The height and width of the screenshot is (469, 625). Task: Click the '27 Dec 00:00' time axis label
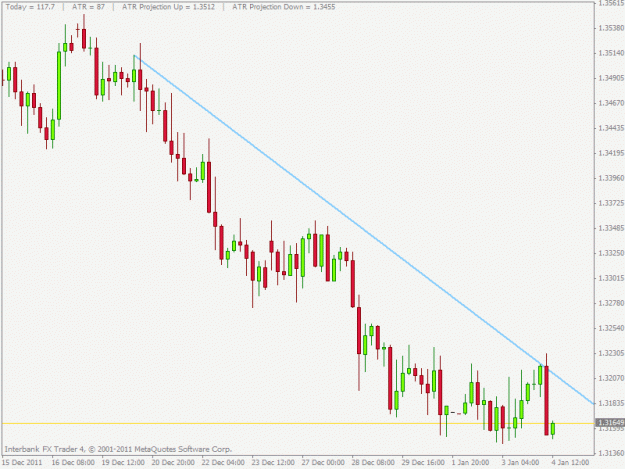coord(323,463)
